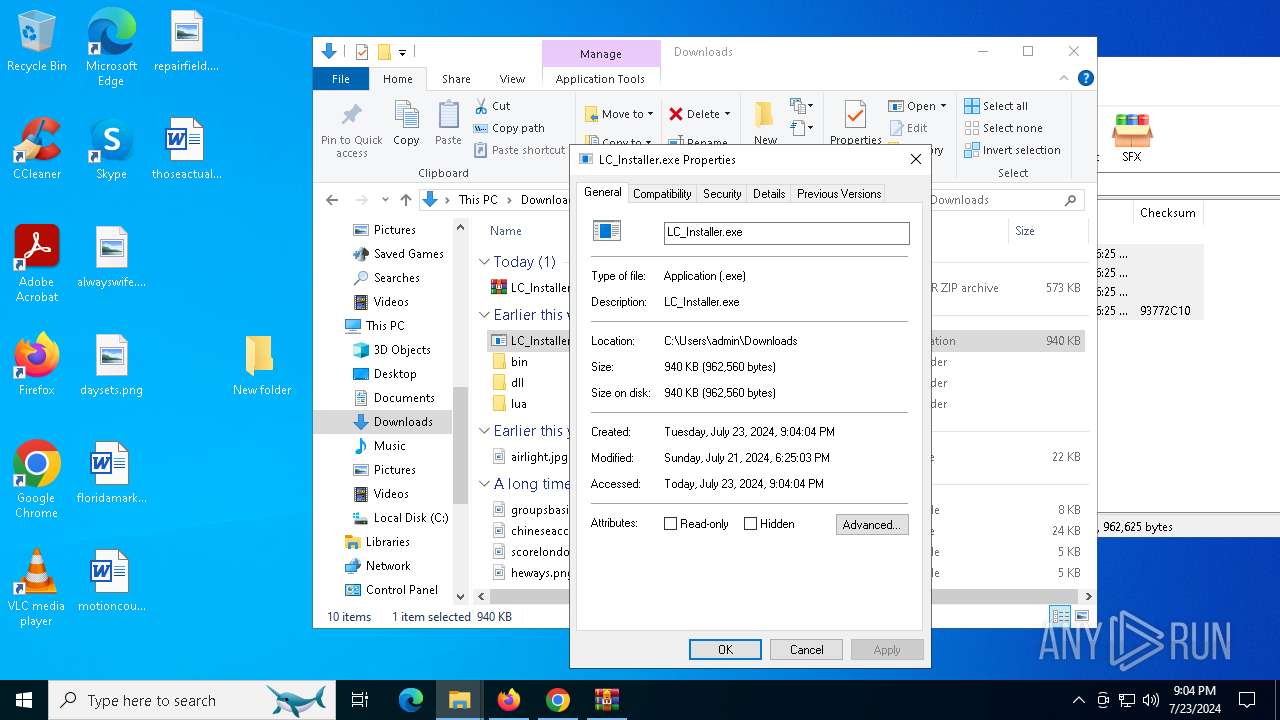The height and width of the screenshot is (720, 1280).
Task: Select the lua folder in list
Action: click(x=518, y=404)
